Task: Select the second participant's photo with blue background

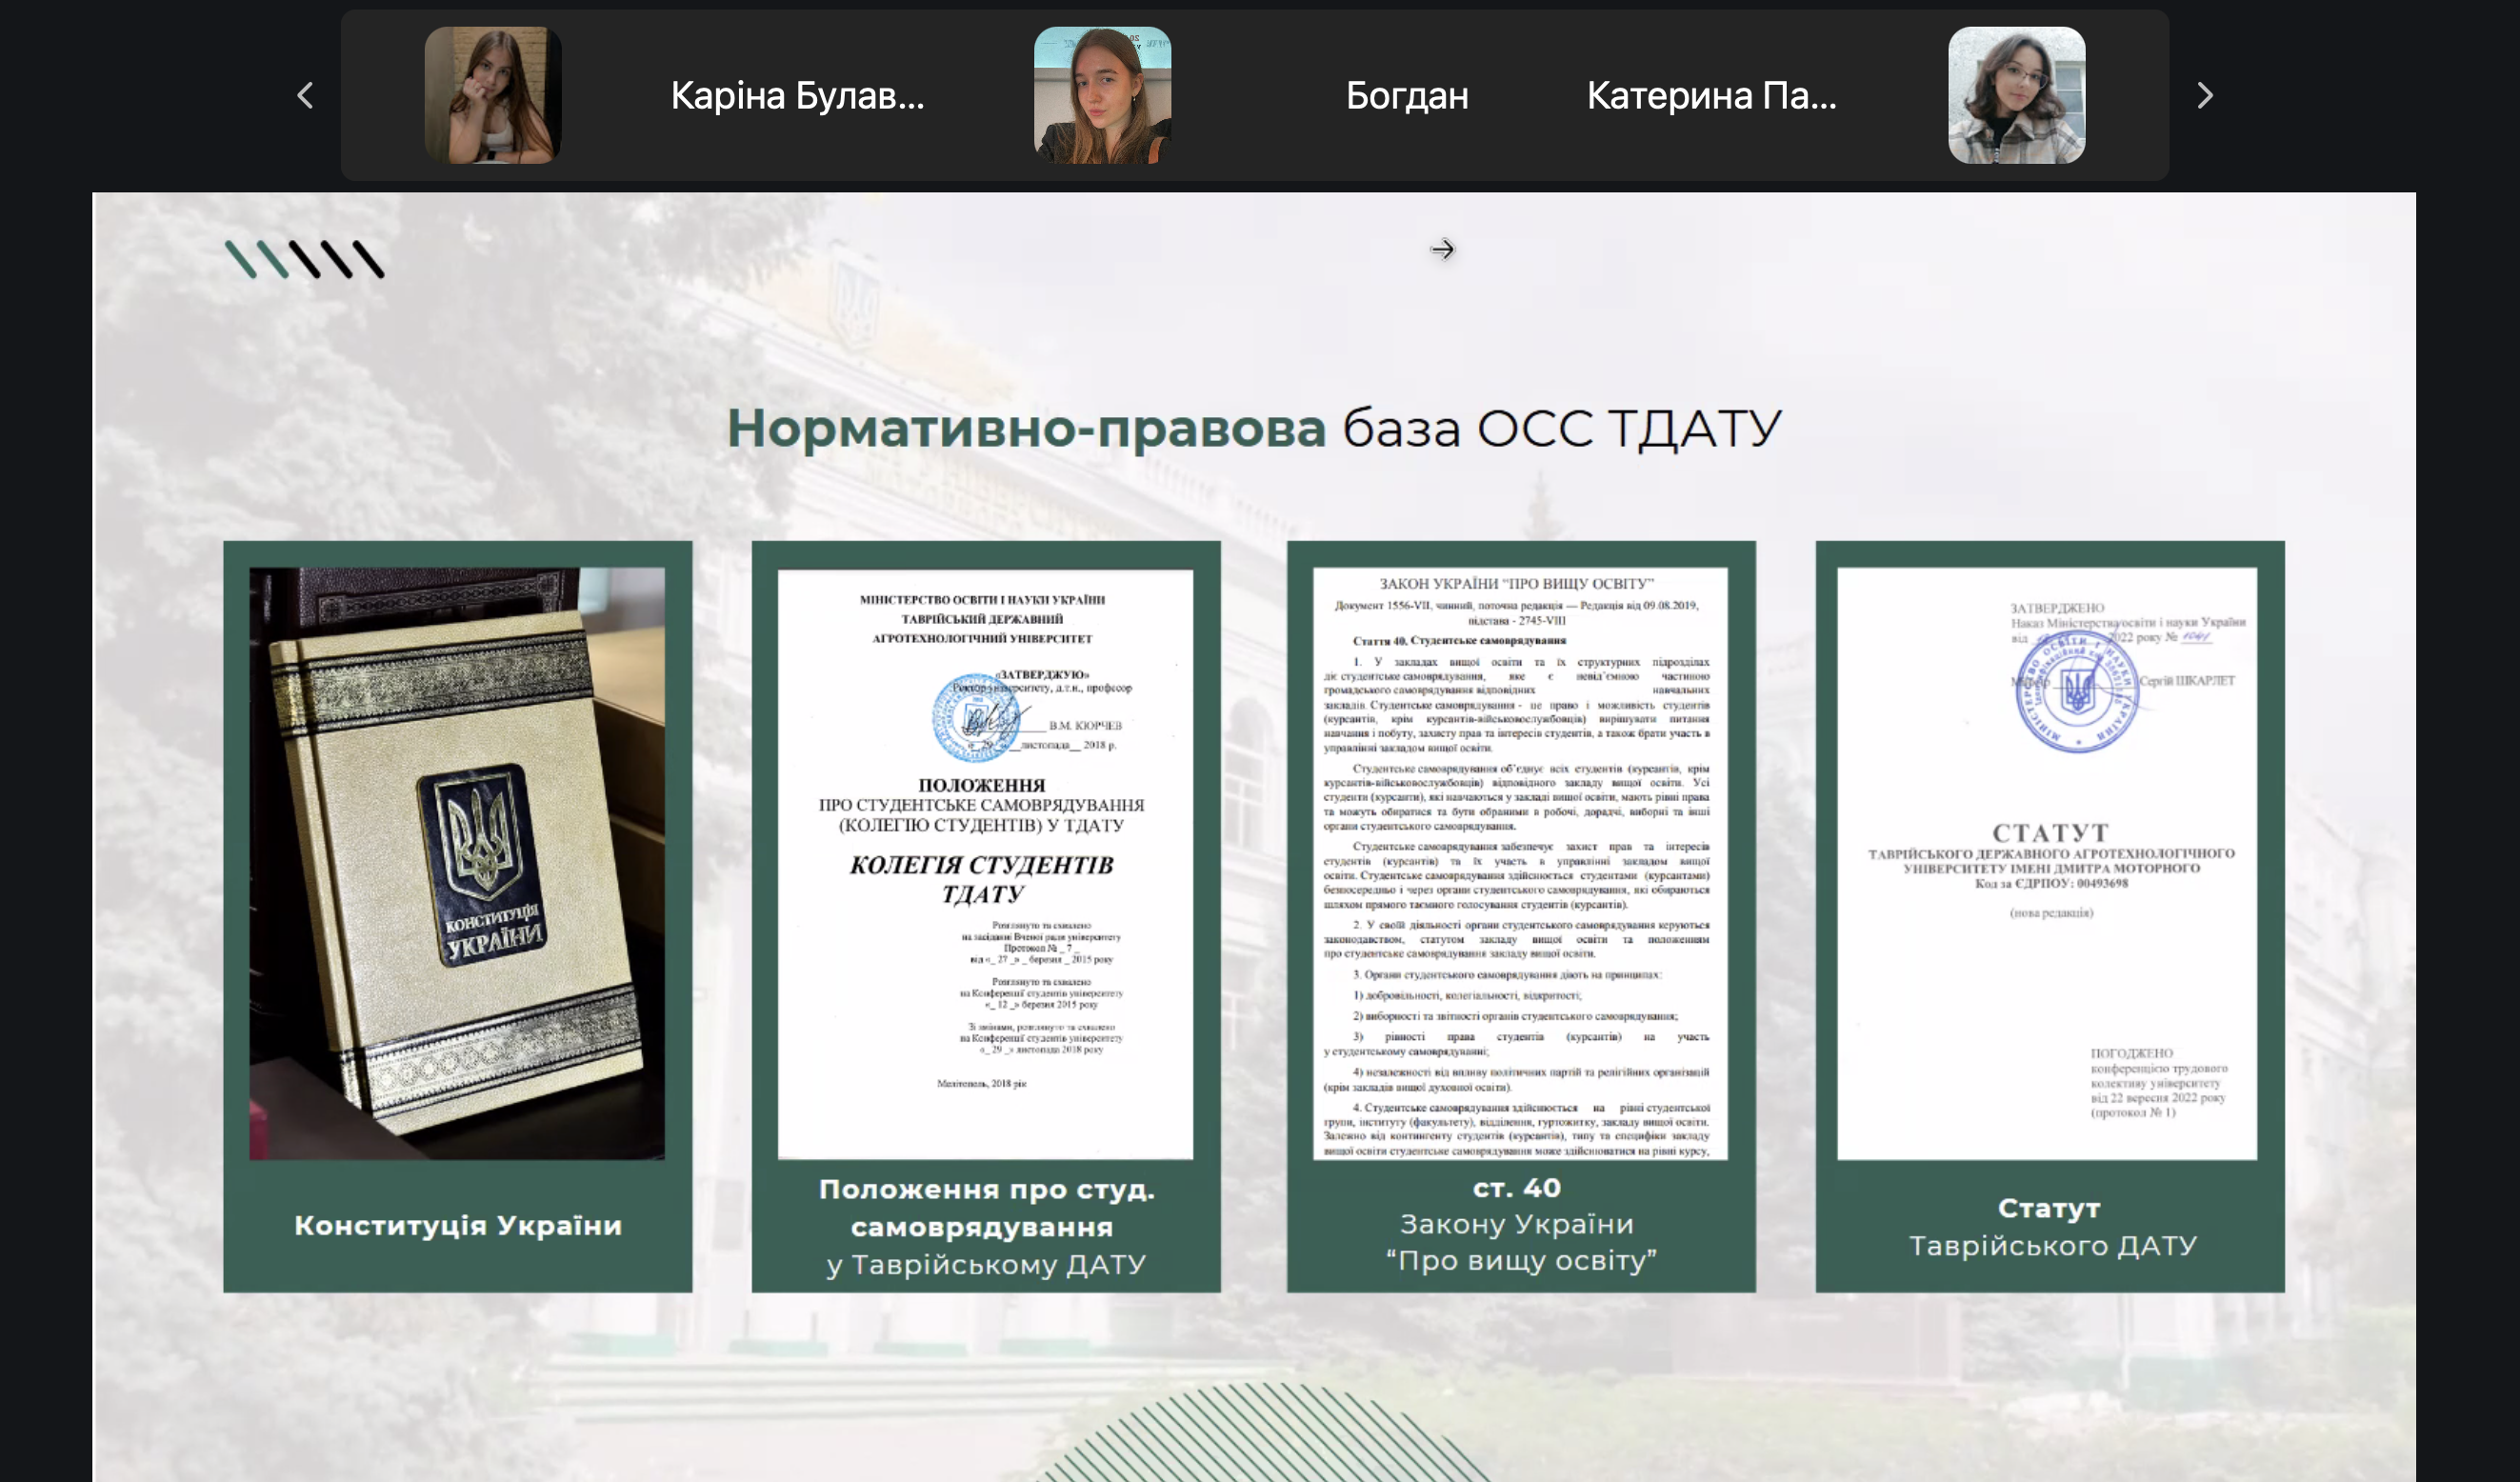Action: pyautogui.click(x=1102, y=96)
